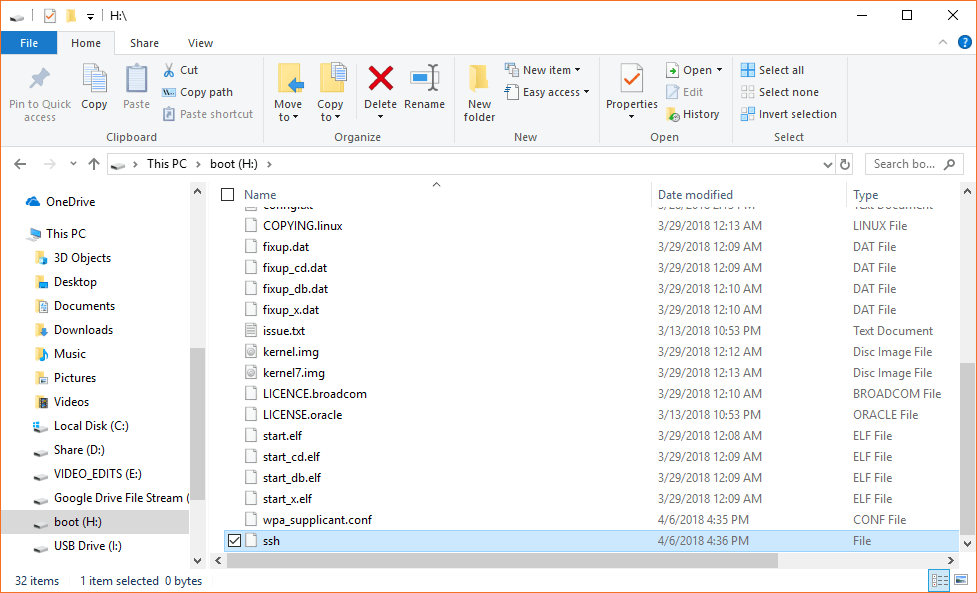977x593 pixels.
Task: Switch to View ribbon tab
Action: click(x=201, y=43)
